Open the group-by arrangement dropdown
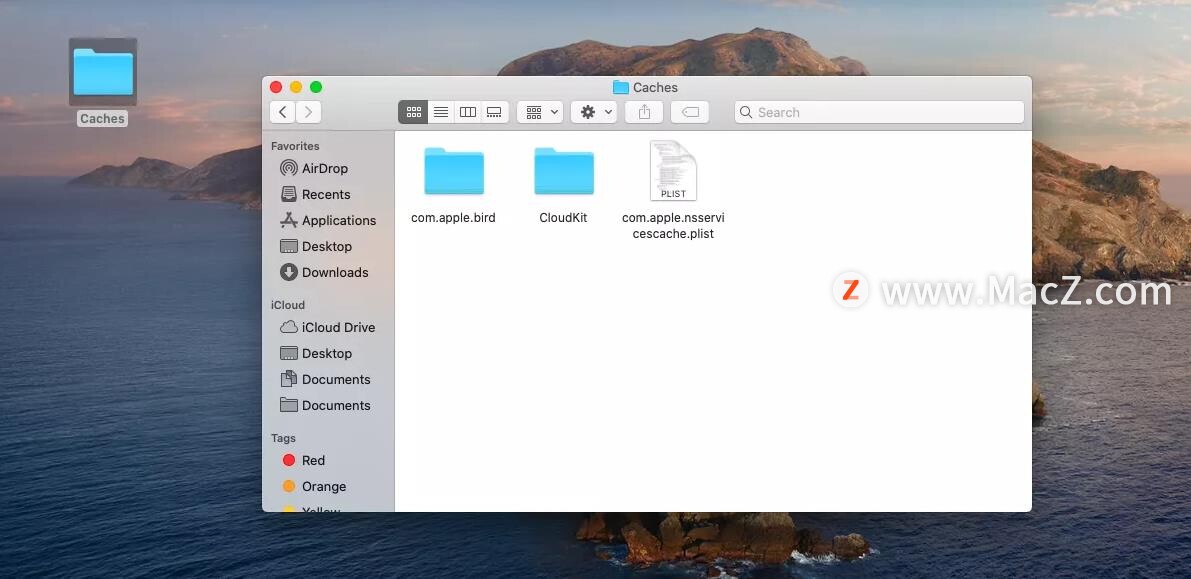 click(540, 112)
